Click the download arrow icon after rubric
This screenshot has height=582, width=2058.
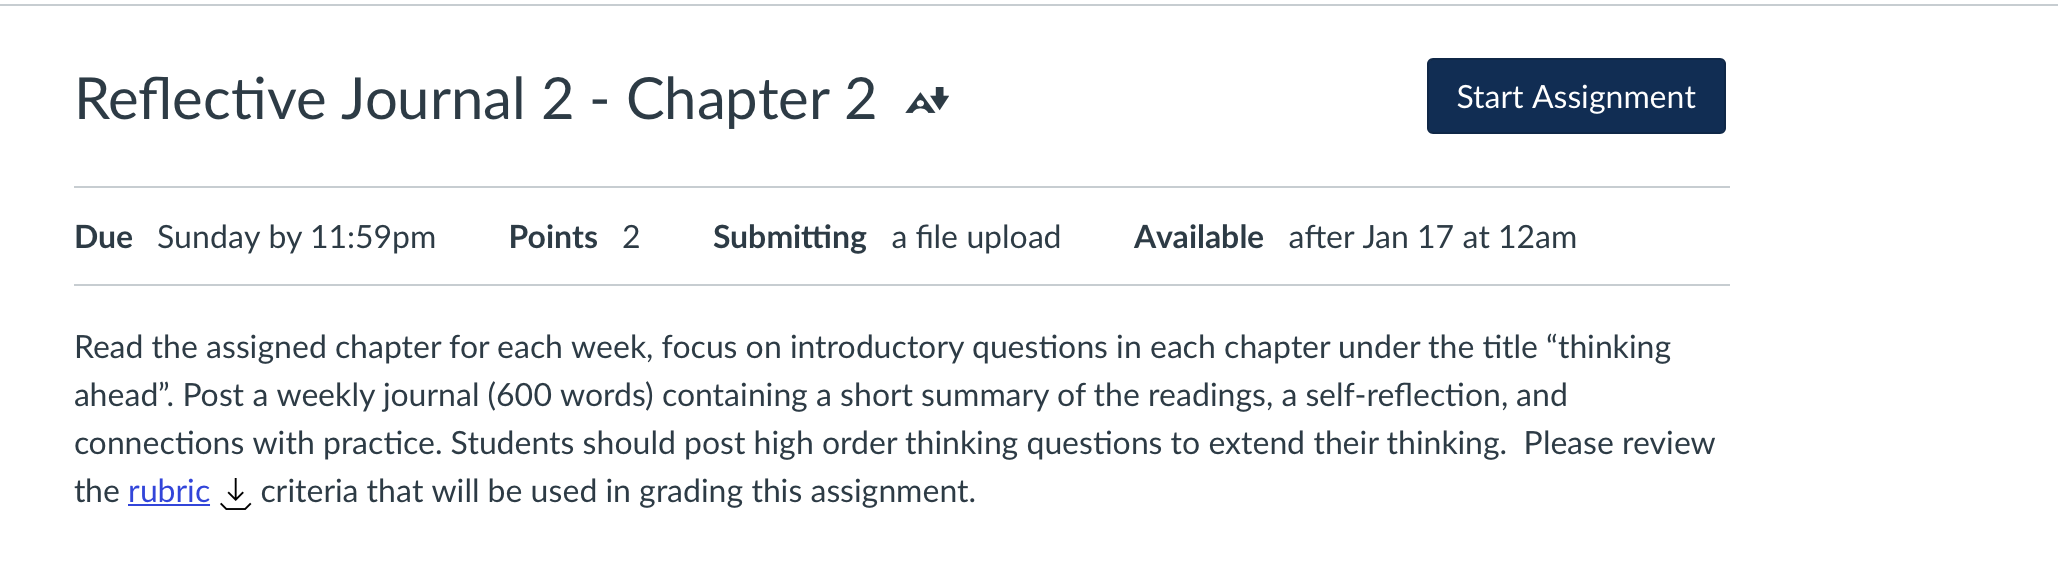pyautogui.click(x=235, y=493)
